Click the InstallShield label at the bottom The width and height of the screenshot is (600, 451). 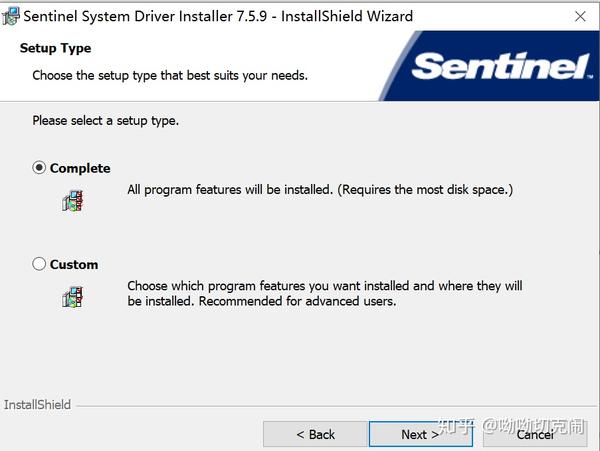37,405
